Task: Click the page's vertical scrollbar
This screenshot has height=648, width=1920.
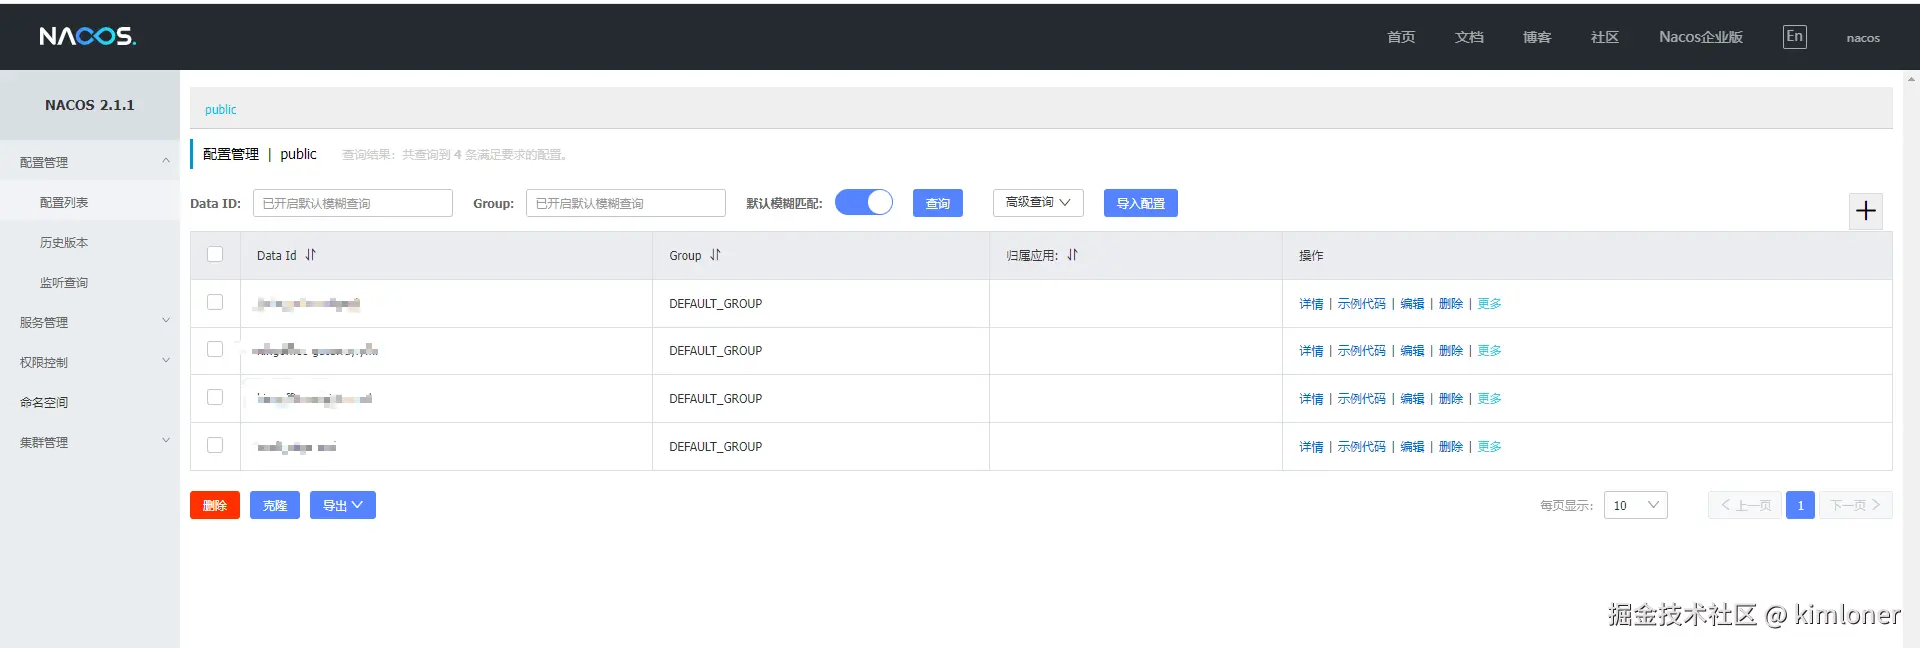Action: click(x=1911, y=359)
